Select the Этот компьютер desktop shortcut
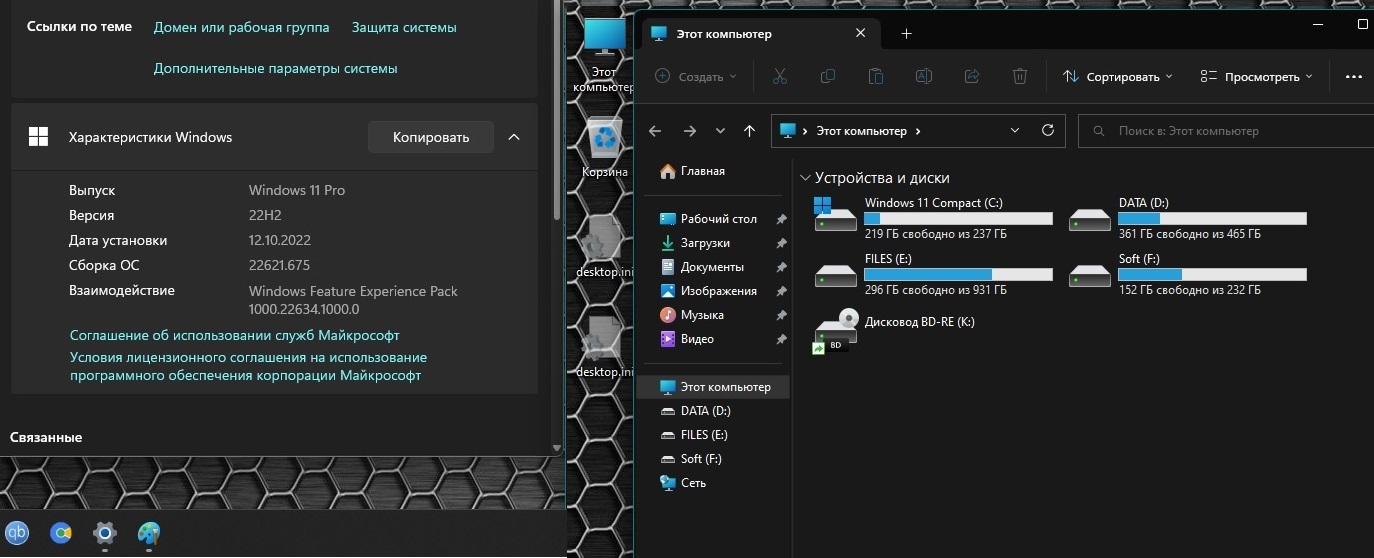This screenshot has height=558, width=1374. (x=604, y=56)
